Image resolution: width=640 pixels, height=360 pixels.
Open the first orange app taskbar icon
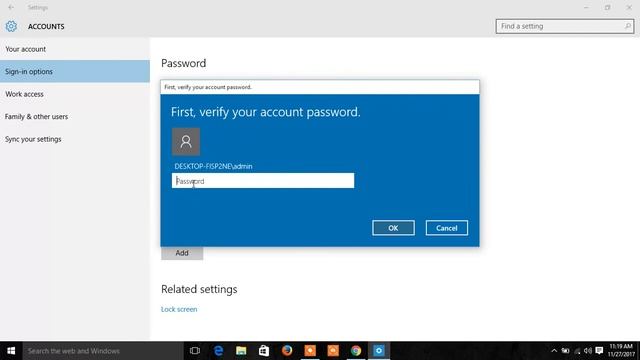(x=310, y=351)
